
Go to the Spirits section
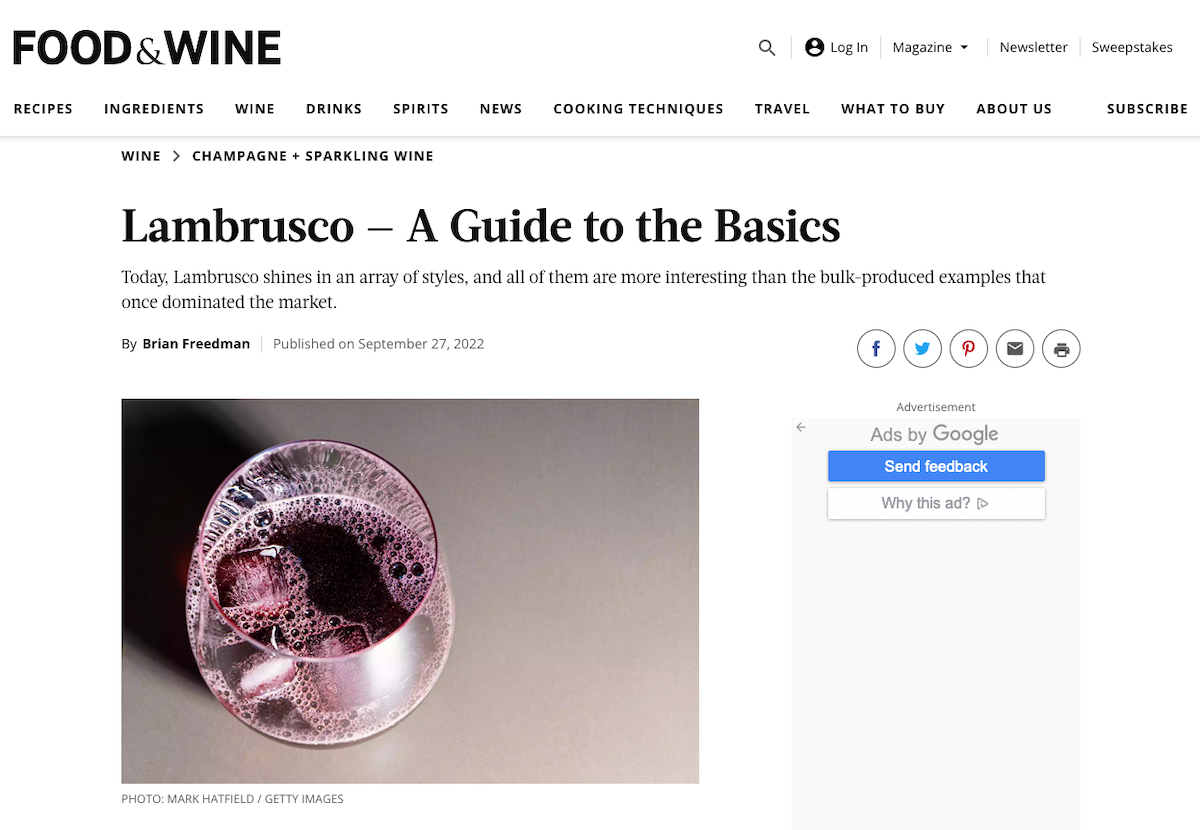(421, 108)
